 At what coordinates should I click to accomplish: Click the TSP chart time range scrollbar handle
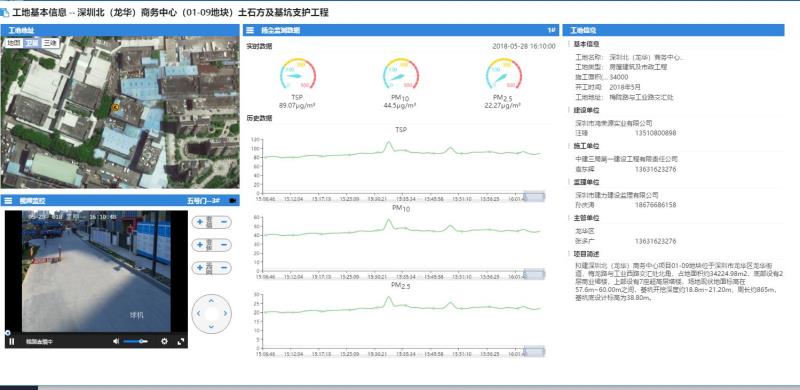tap(534, 197)
